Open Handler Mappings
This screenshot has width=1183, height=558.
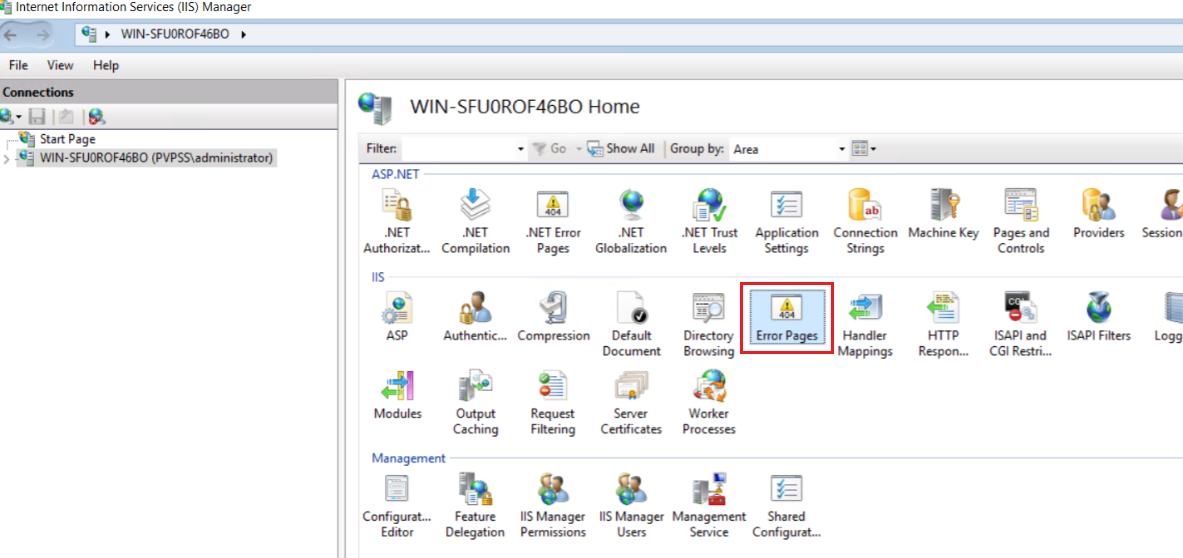865,318
